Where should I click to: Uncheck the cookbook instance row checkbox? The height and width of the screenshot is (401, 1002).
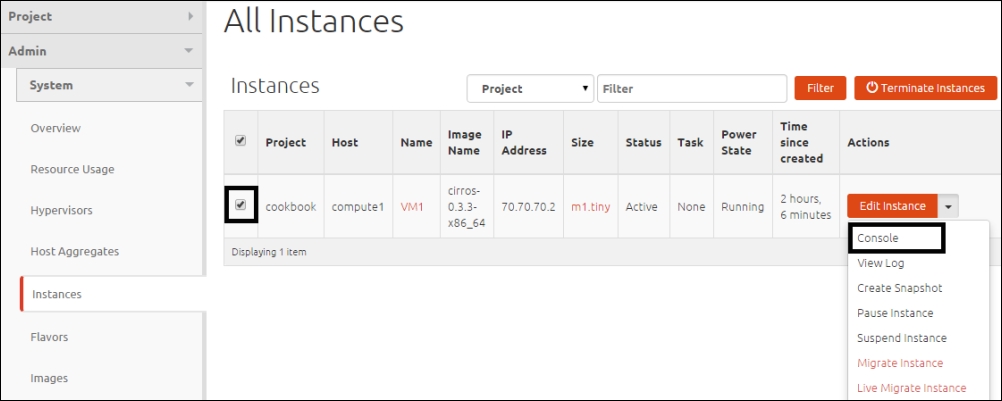coord(240,205)
